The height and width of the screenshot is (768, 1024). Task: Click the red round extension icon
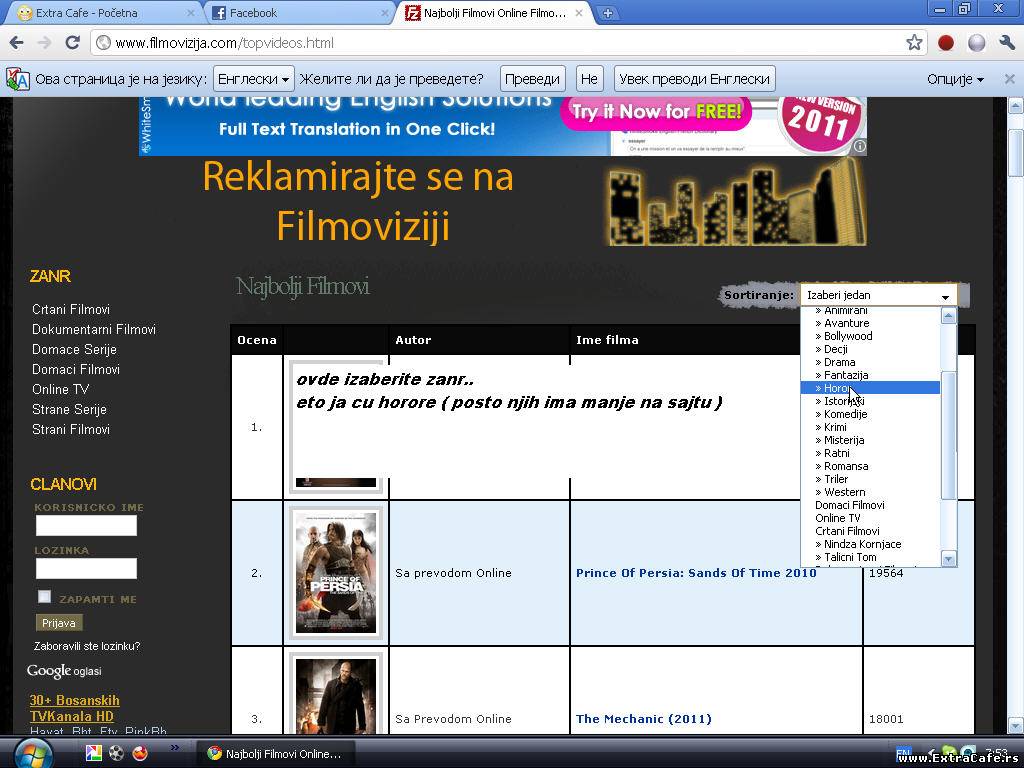coord(946,43)
